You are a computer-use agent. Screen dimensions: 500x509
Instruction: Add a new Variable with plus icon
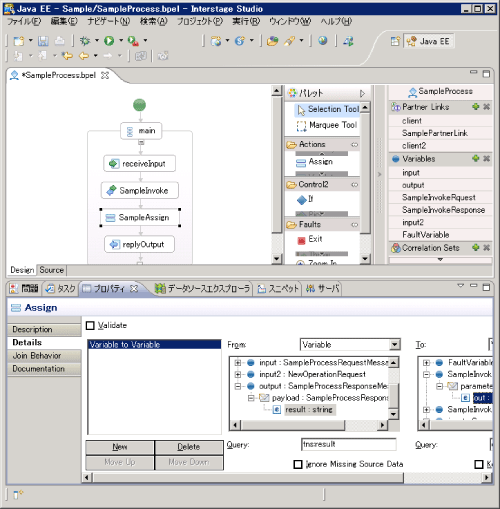(x=476, y=158)
